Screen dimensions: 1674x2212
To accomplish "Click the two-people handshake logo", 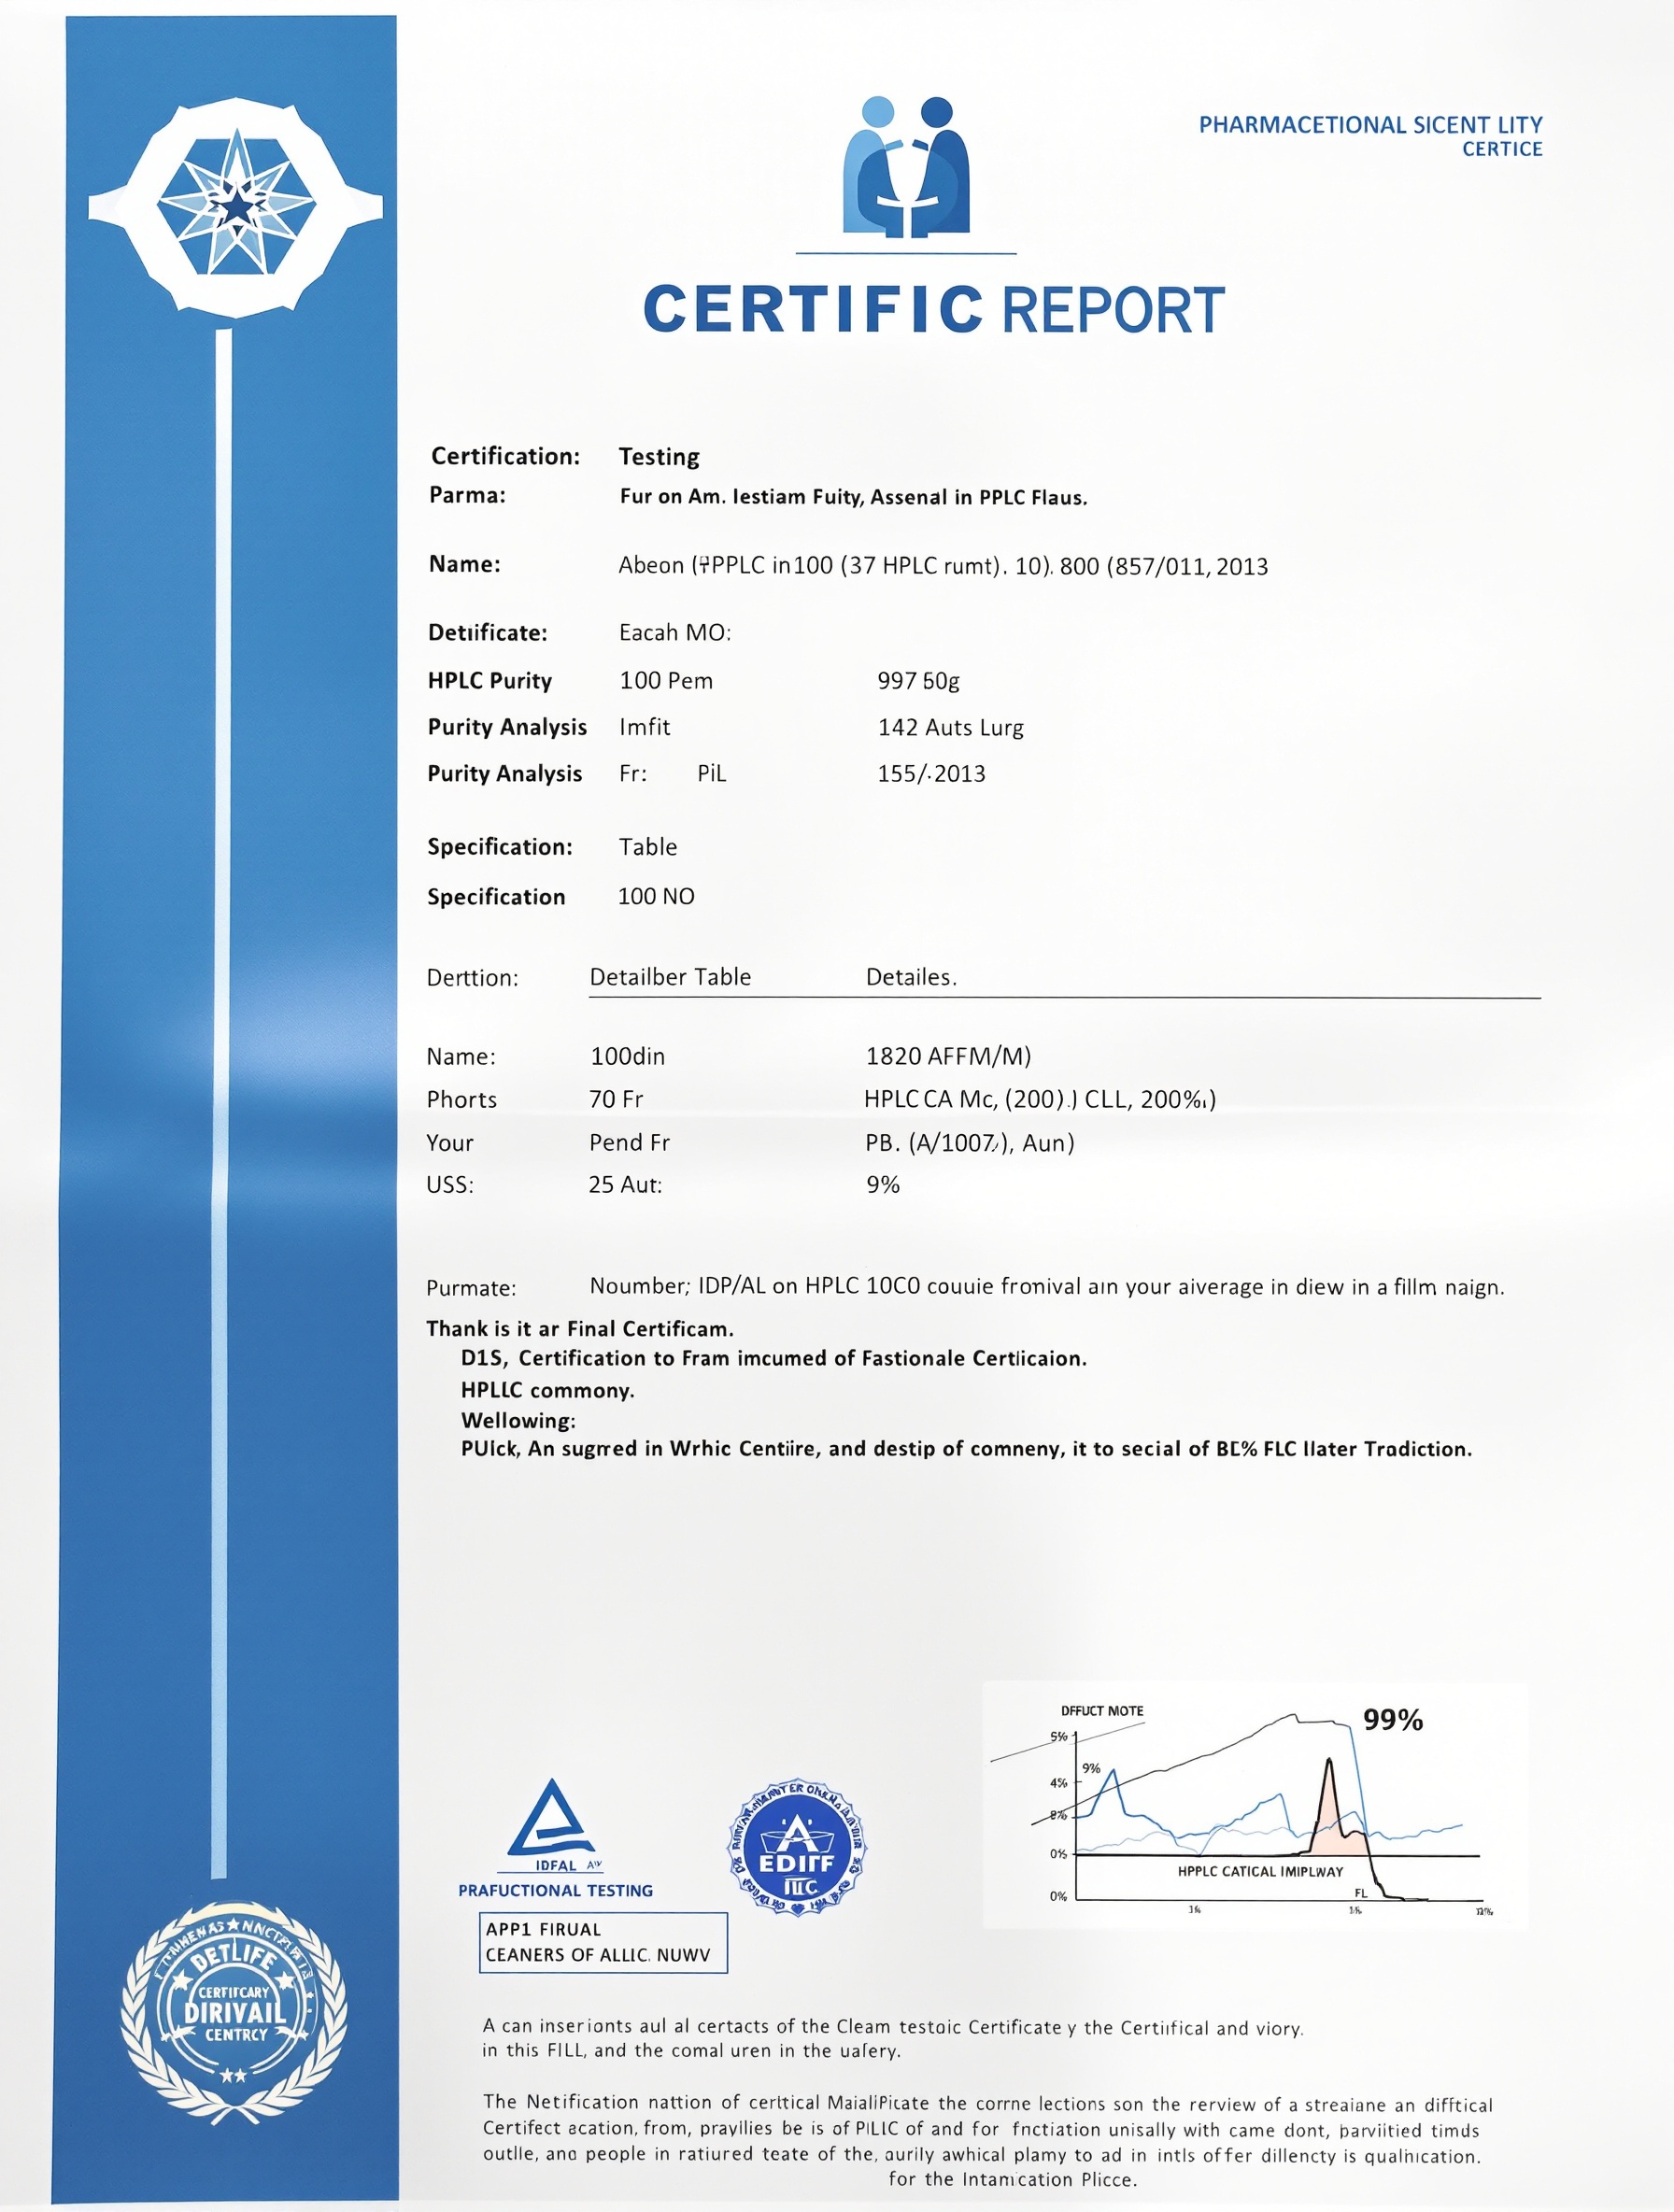I will click(x=907, y=166).
